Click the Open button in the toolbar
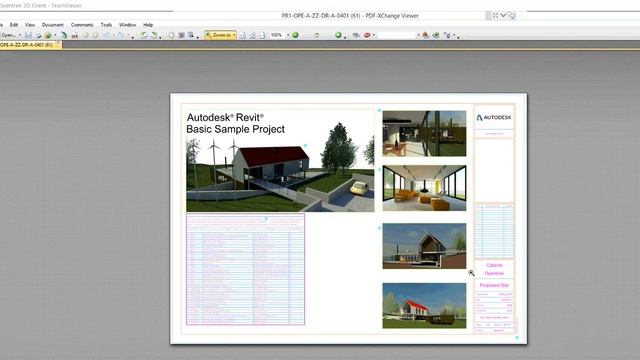Image resolution: width=640 pixels, height=360 pixels. click(9, 35)
